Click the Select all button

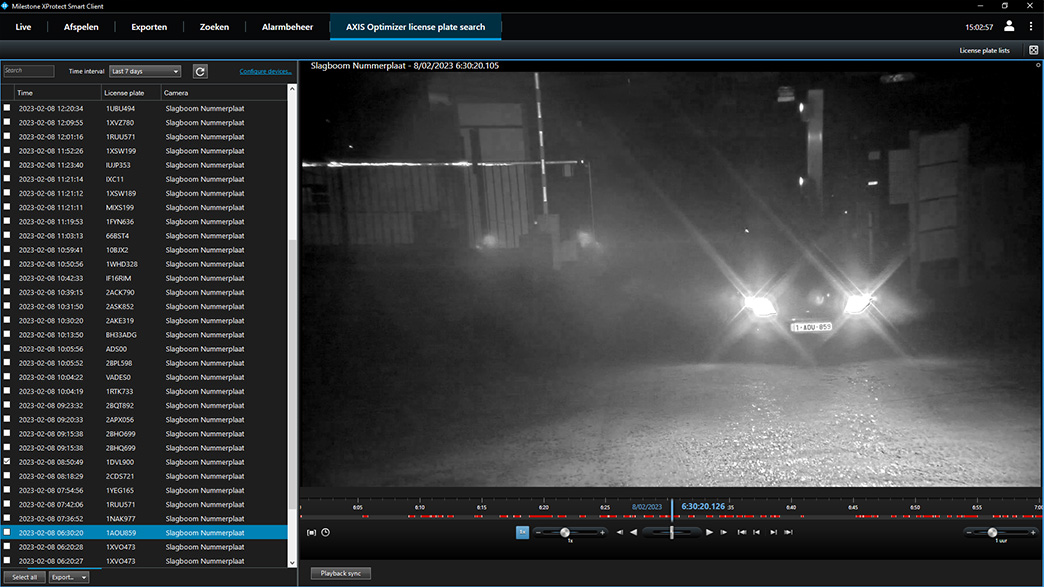(x=25, y=577)
